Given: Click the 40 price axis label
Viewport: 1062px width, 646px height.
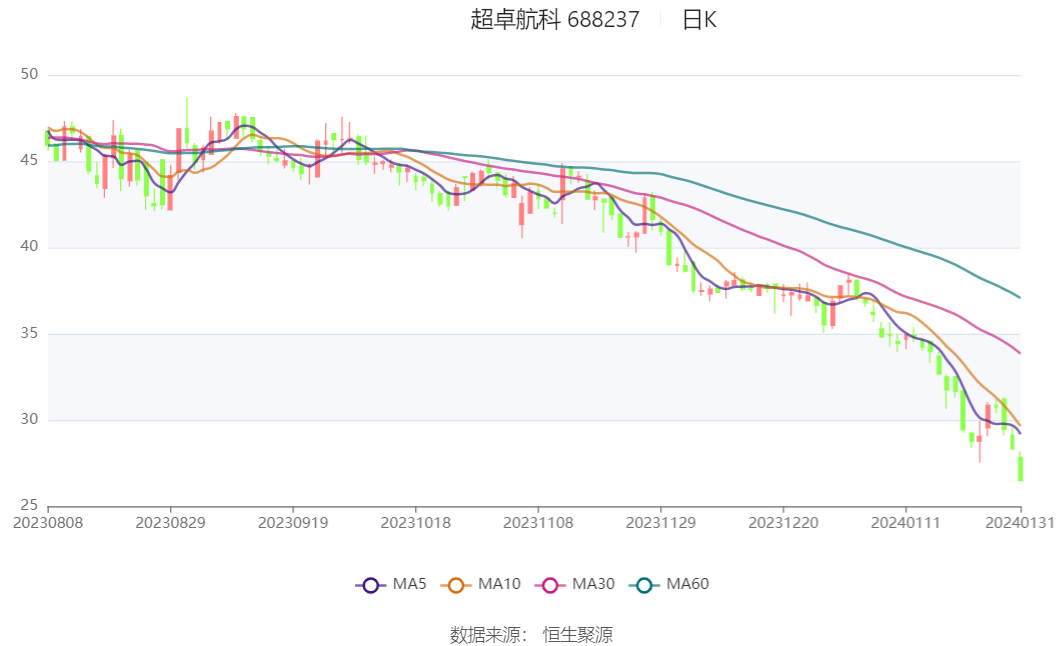Looking at the screenshot, I should pyautogui.click(x=28, y=247).
